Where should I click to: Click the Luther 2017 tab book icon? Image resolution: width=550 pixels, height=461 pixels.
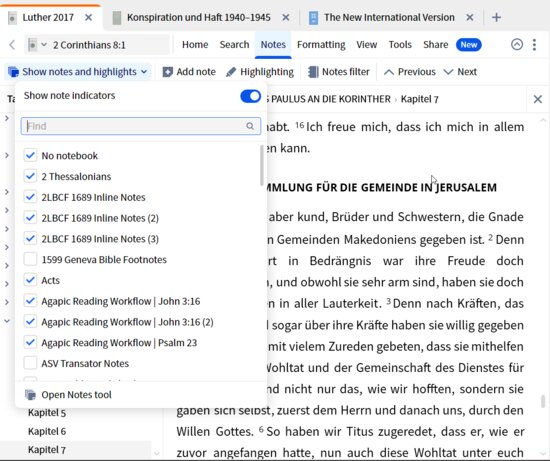tap(12, 18)
